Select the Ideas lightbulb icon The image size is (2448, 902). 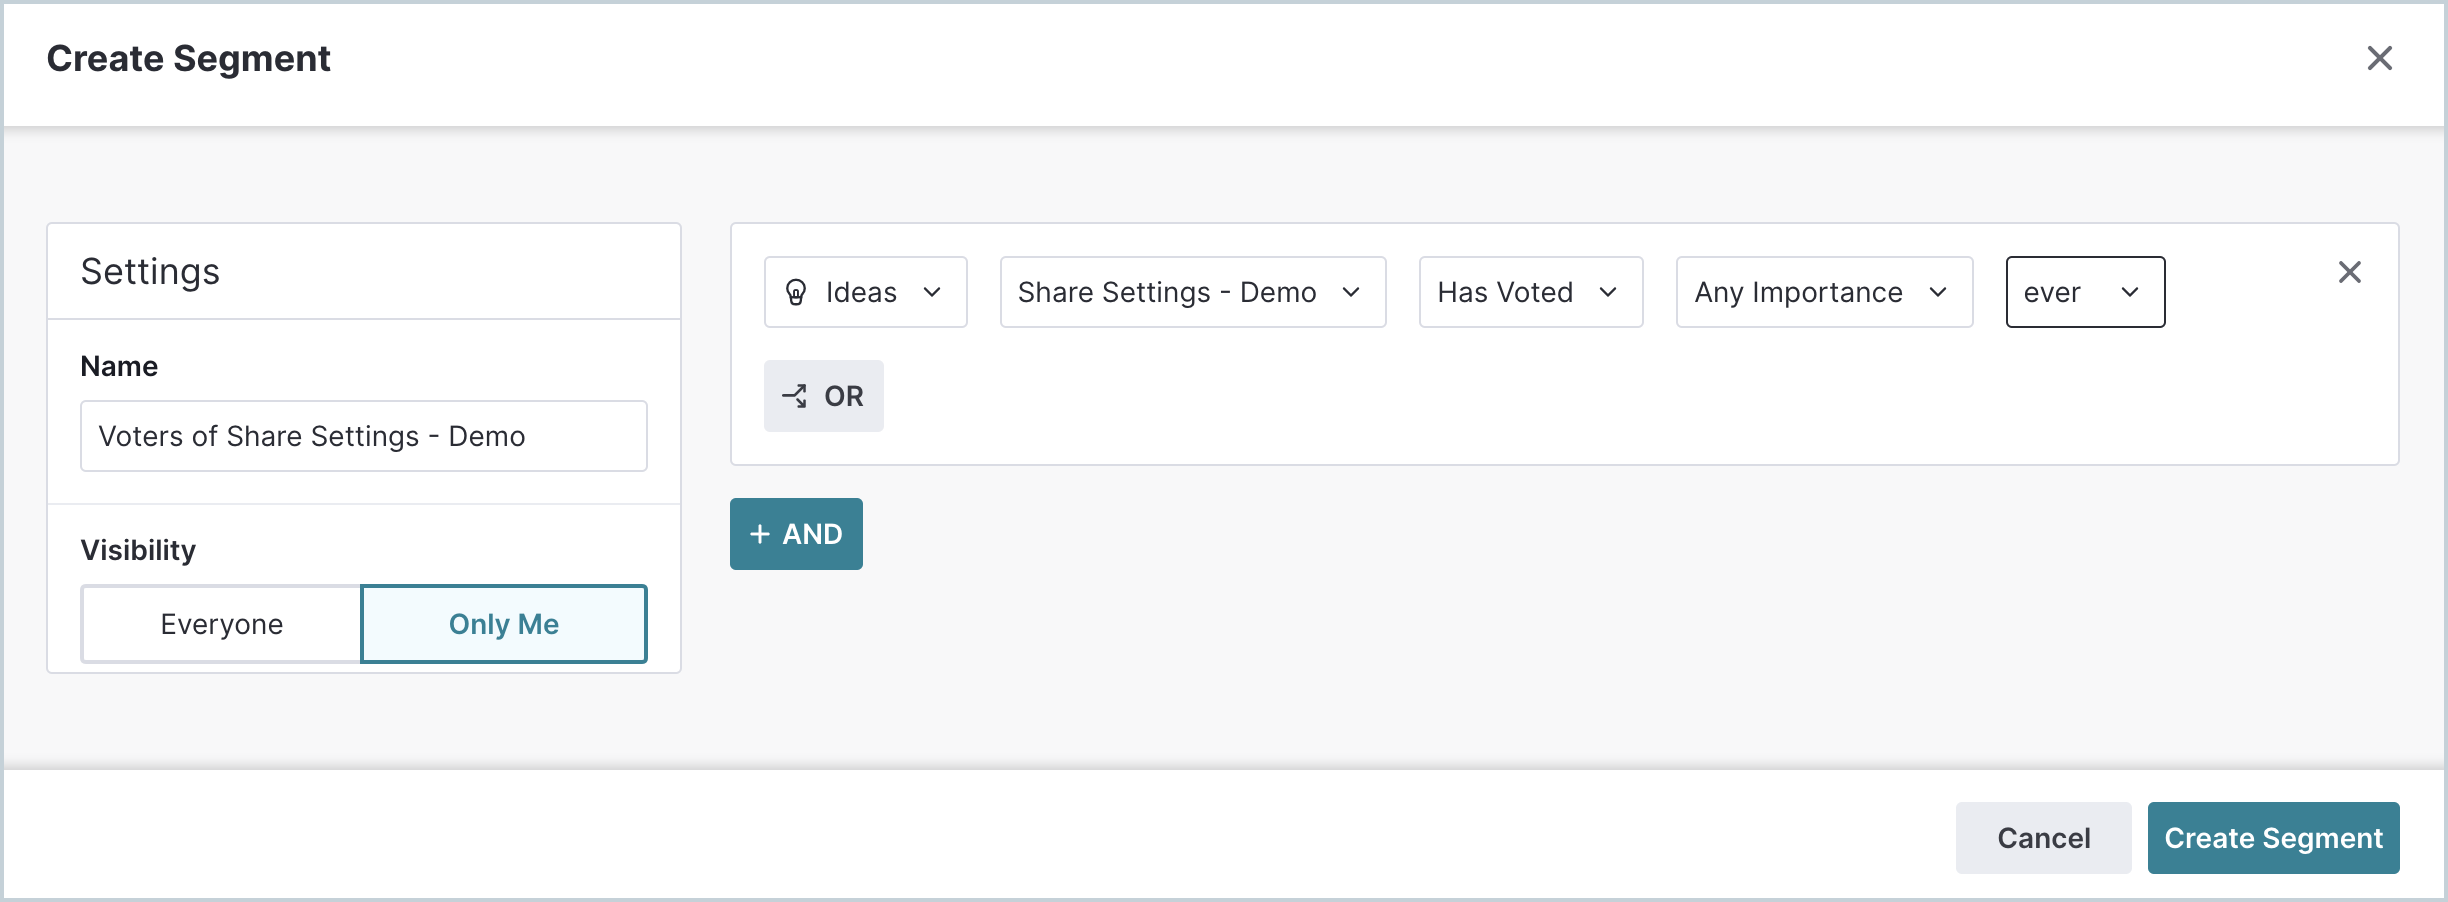tap(797, 292)
